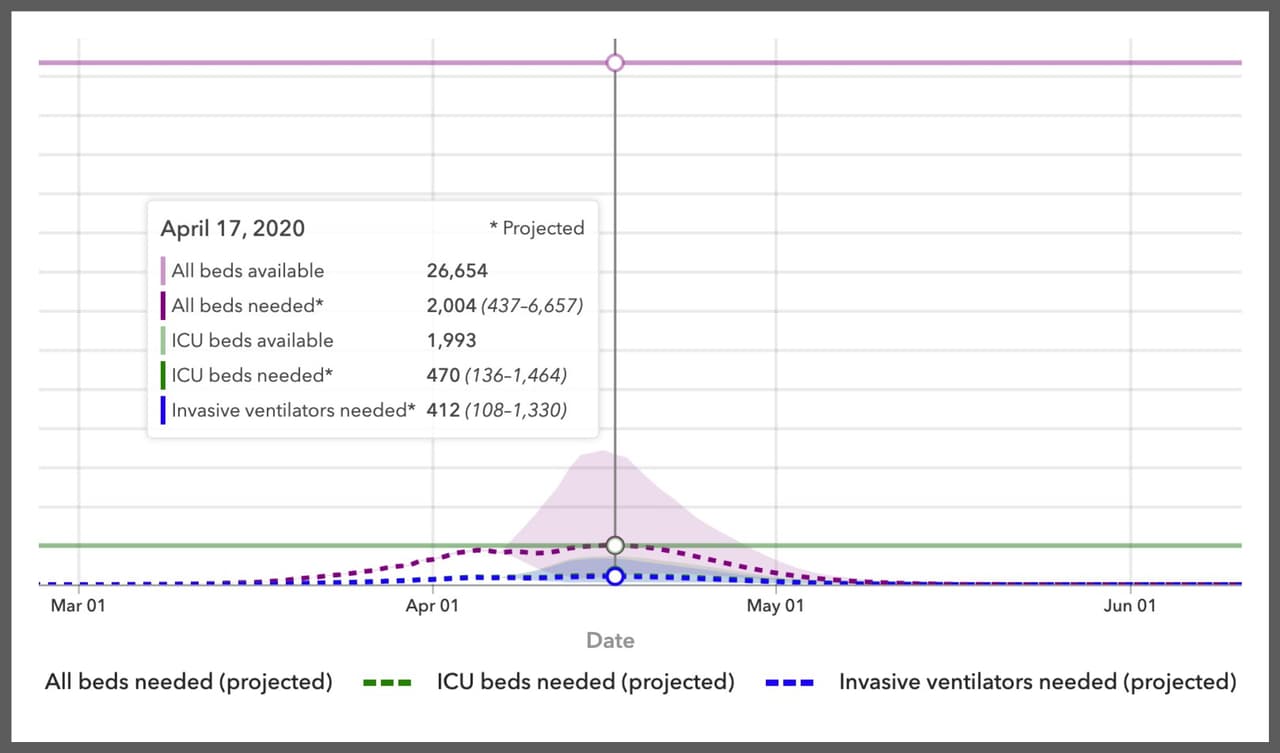This screenshot has height=753, width=1280.
Task: Toggle ICU beds needed (projected) legend label
Action: click(585, 682)
